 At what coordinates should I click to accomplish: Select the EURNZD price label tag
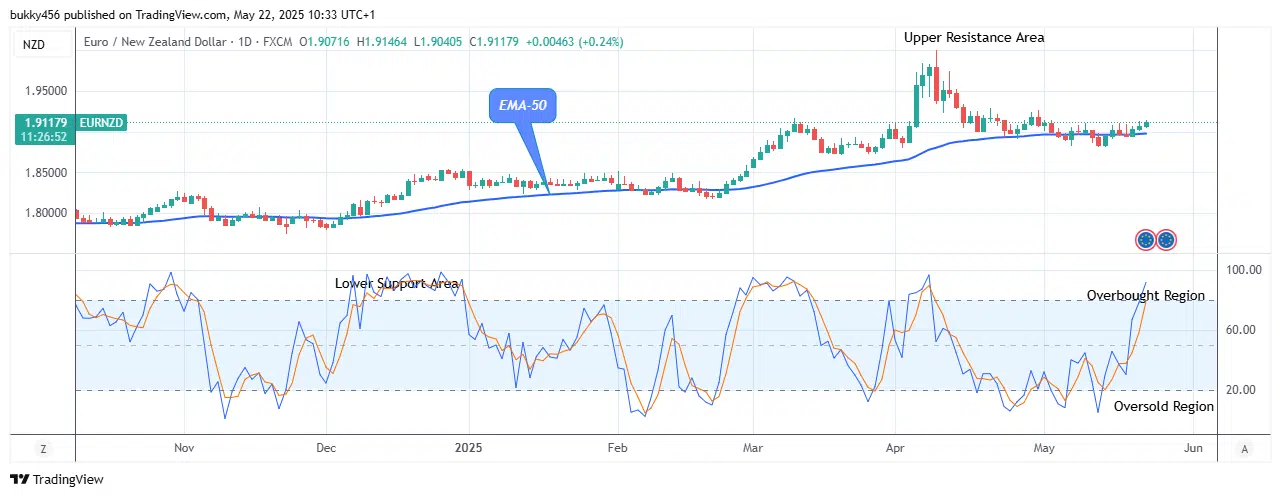coord(100,122)
